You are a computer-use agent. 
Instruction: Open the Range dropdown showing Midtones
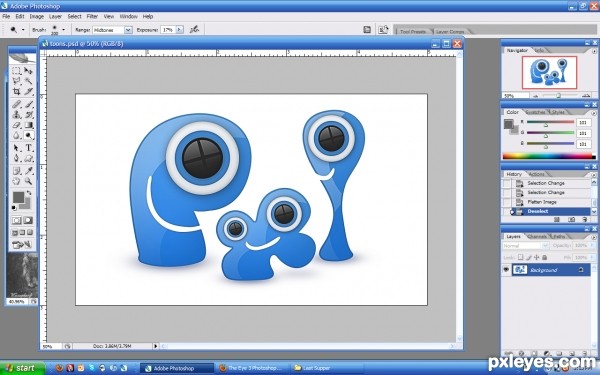pos(128,30)
